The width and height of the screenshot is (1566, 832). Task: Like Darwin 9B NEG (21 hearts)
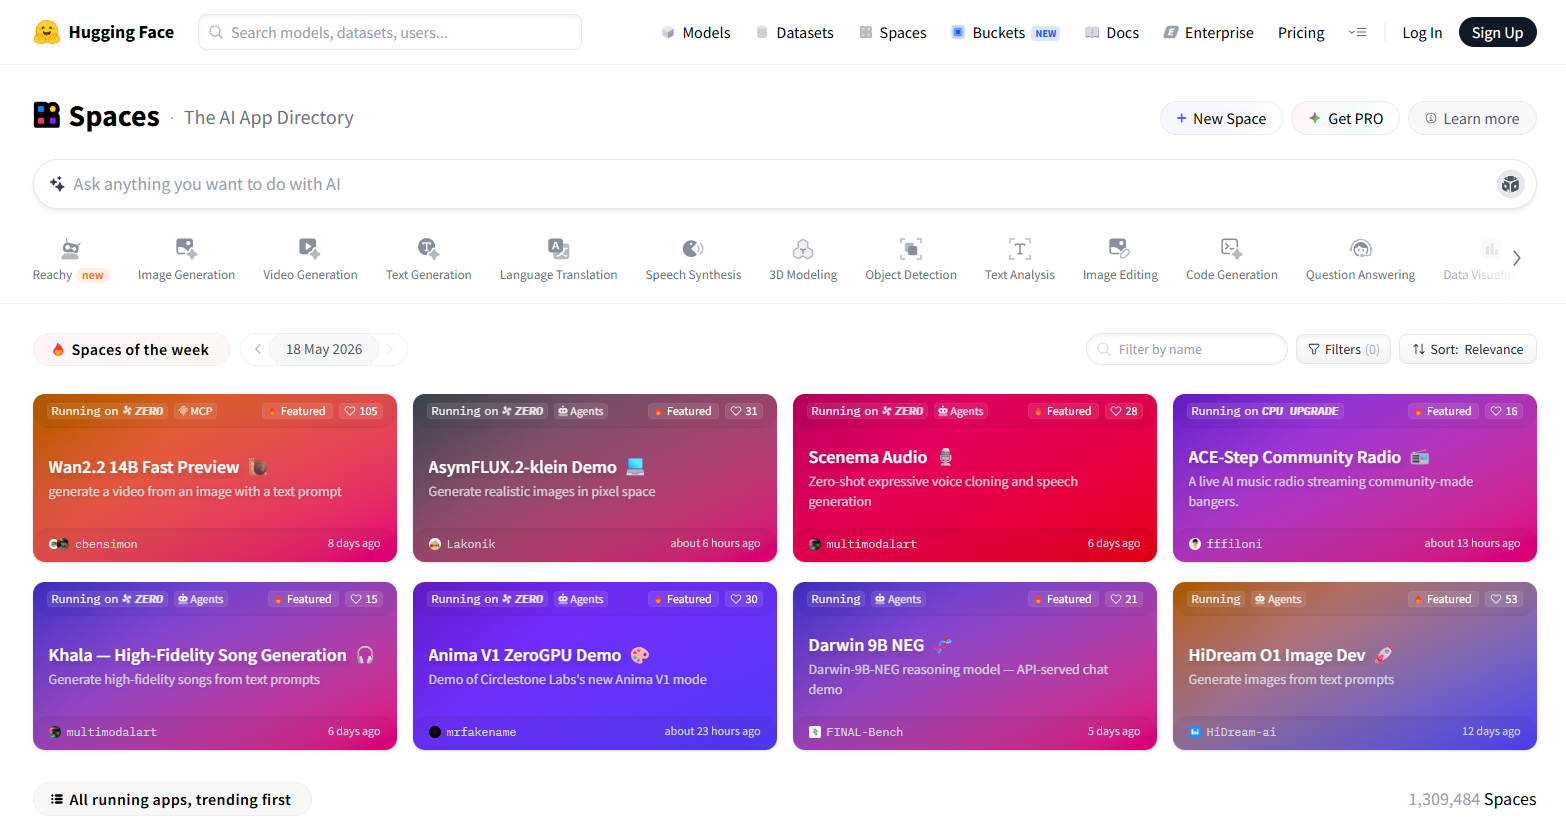(x=1124, y=599)
